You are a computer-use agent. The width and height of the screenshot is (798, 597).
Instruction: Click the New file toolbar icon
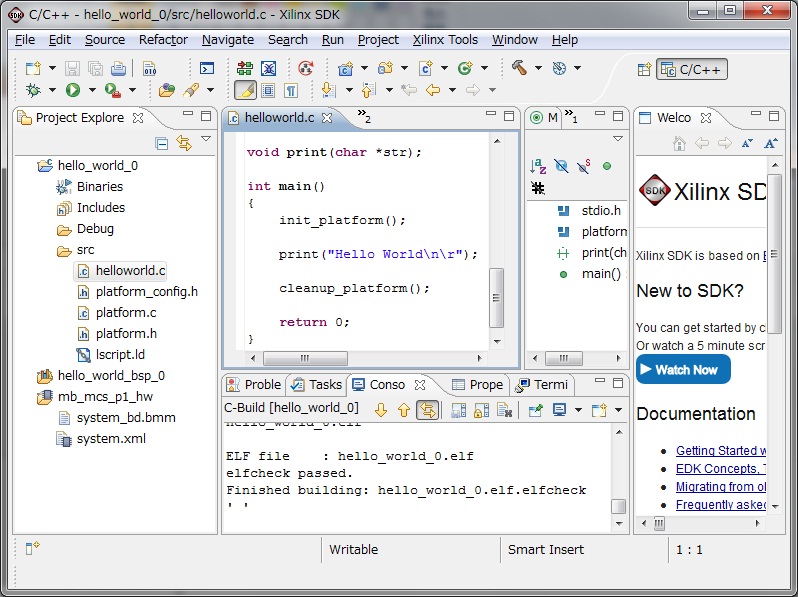[x=33, y=68]
